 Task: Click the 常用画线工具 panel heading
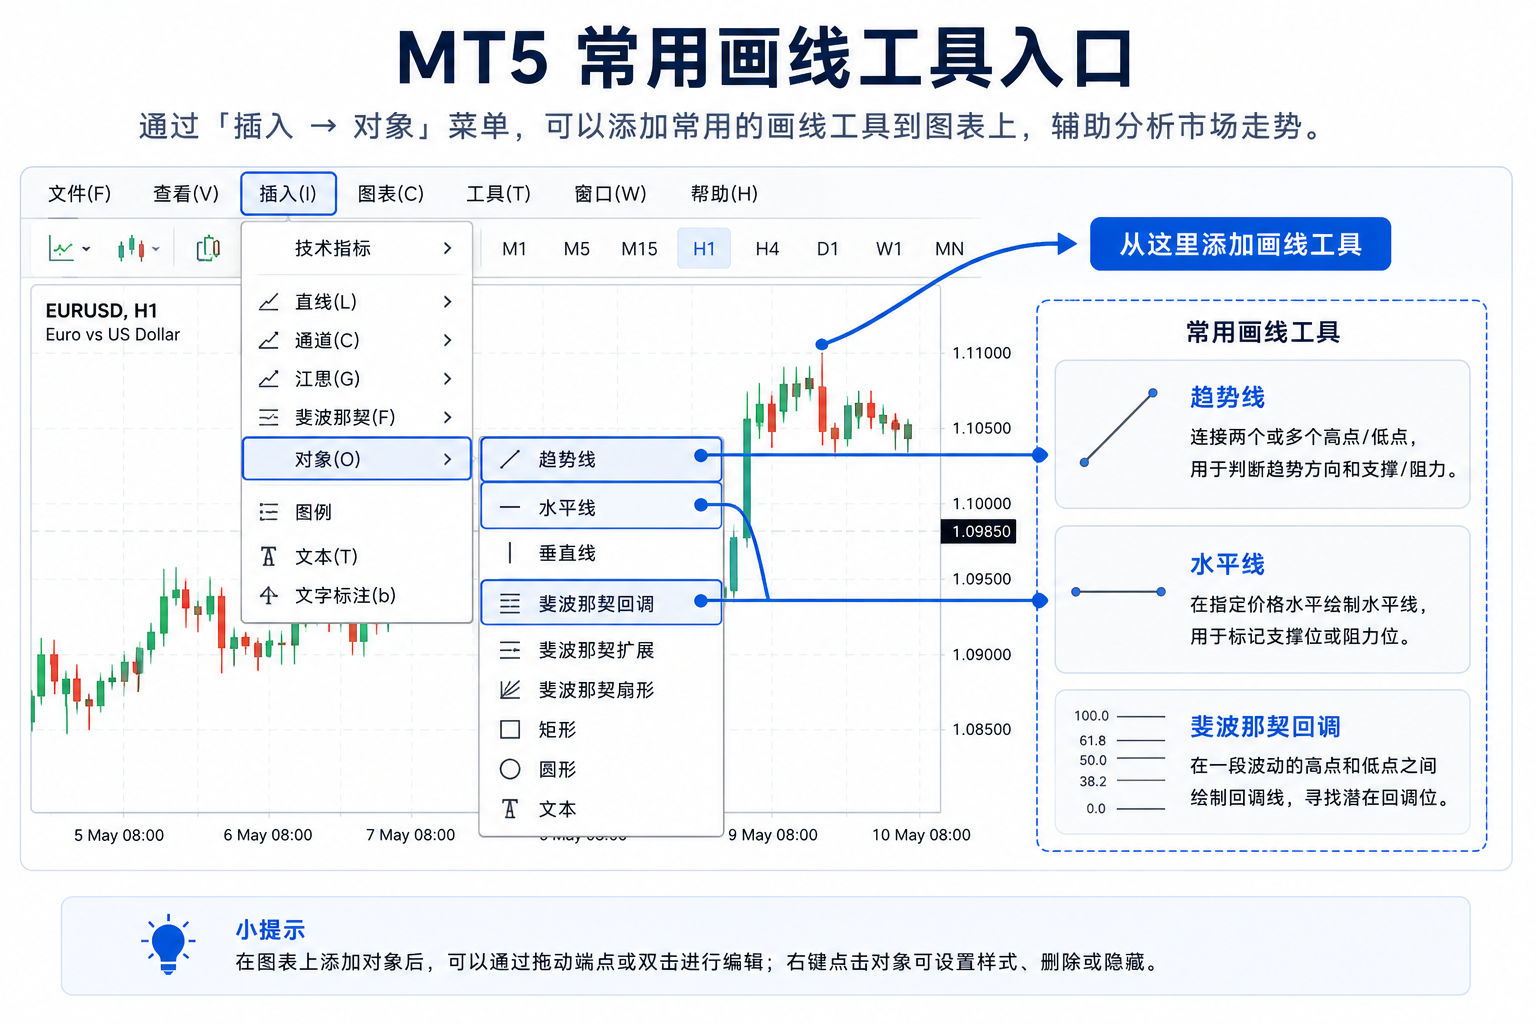pyautogui.click(x=1263, y=332)
